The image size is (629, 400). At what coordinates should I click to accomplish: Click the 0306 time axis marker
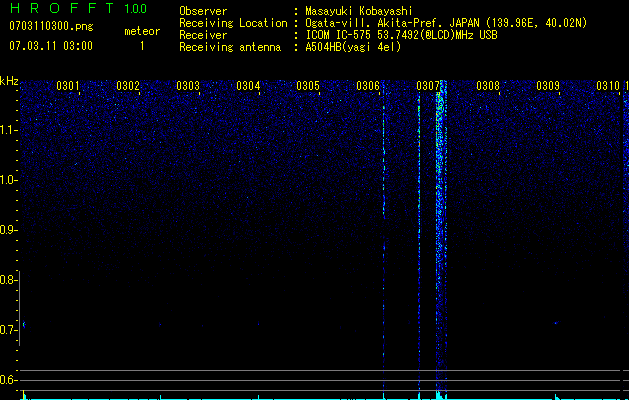(368, 86)
